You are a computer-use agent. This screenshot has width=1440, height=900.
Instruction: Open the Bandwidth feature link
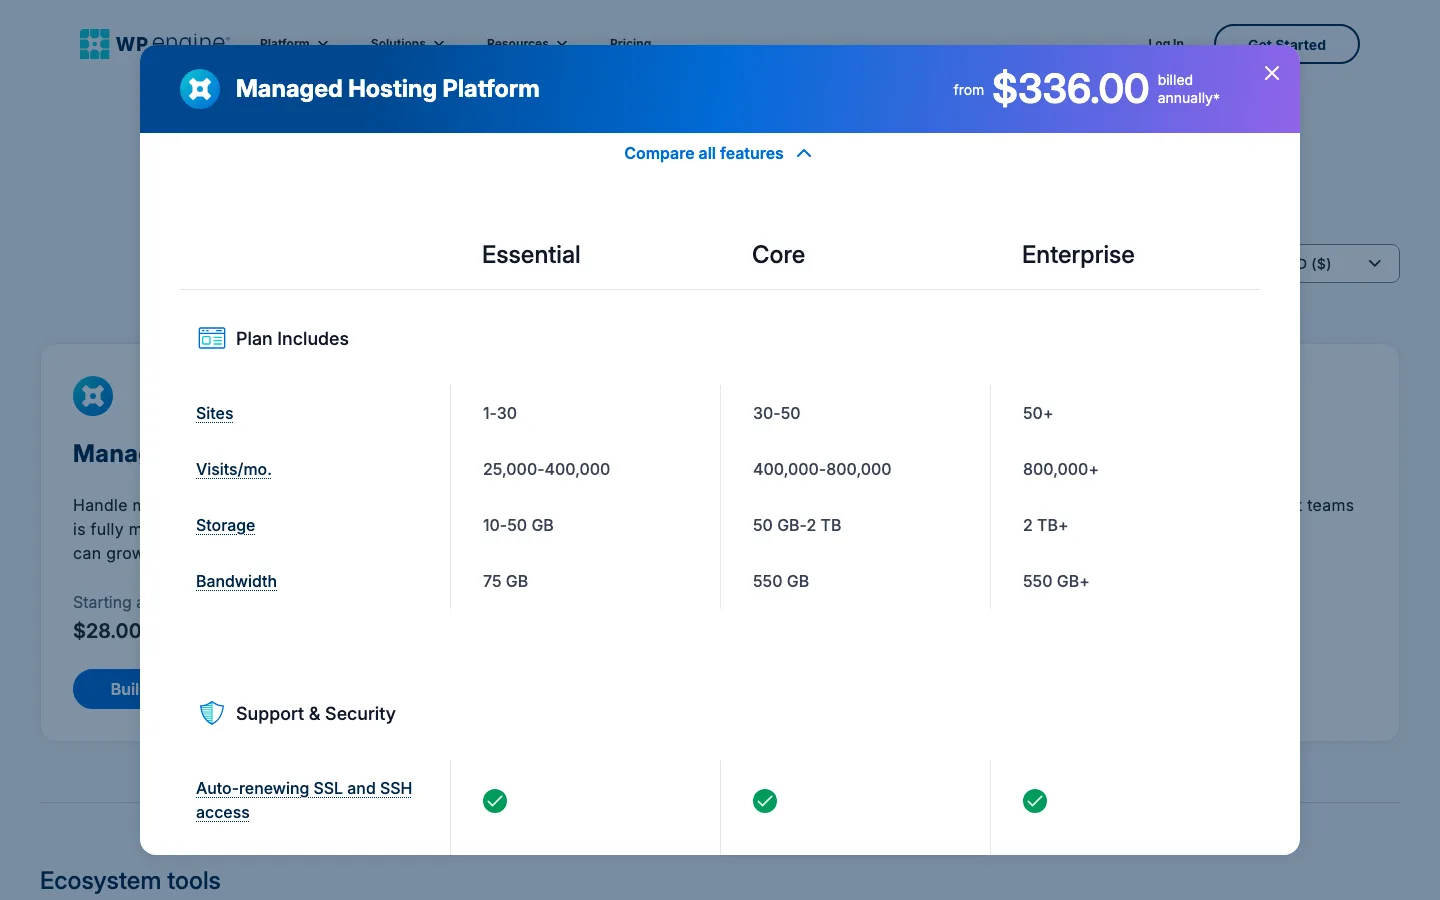236,581
